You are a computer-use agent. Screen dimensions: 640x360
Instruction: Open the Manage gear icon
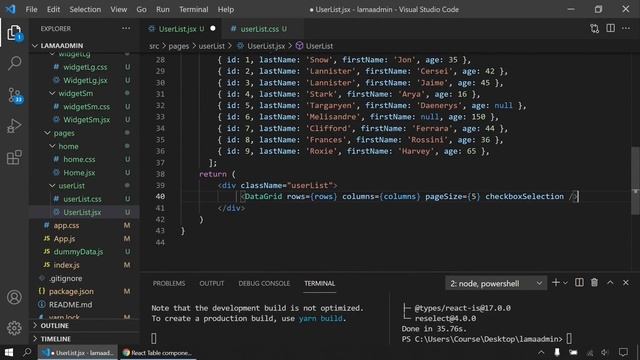(14, 328)
